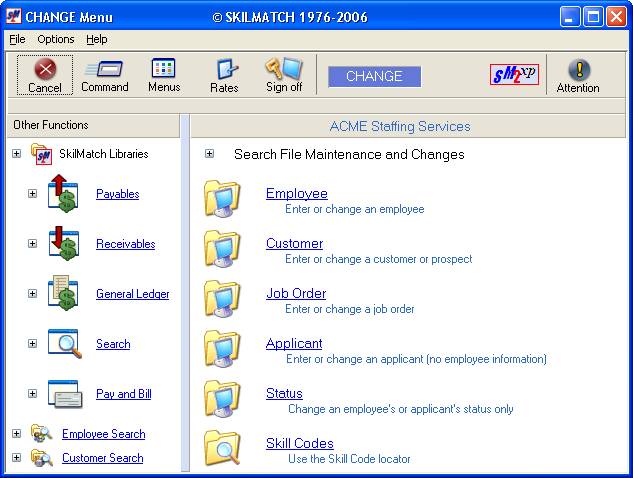Click the SM2xp logo icon
The width and height of the screenshot is (633, 478).
pyautogui.click(x=514, y=75)
